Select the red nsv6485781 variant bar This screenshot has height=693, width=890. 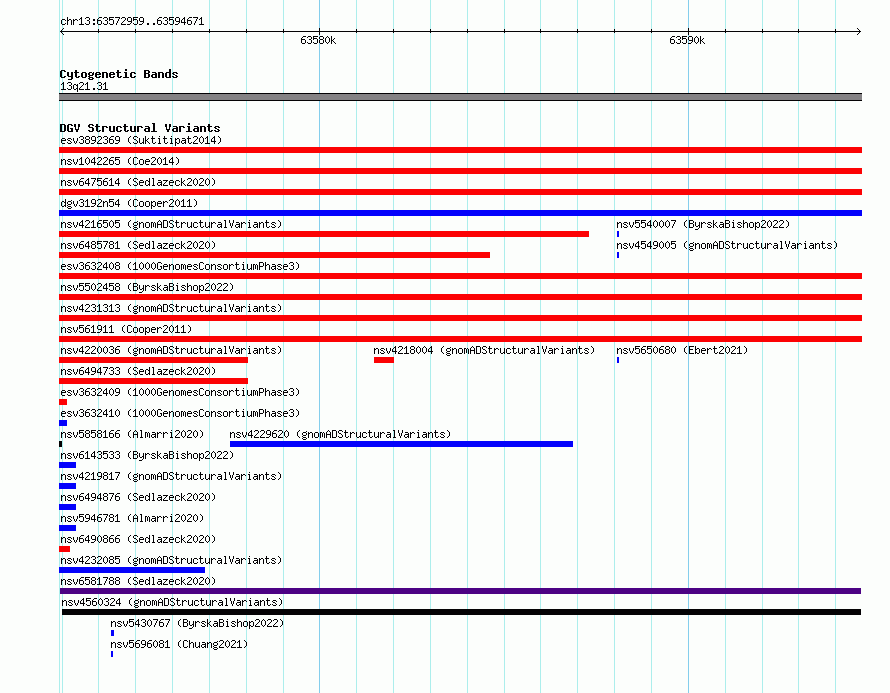274,255
